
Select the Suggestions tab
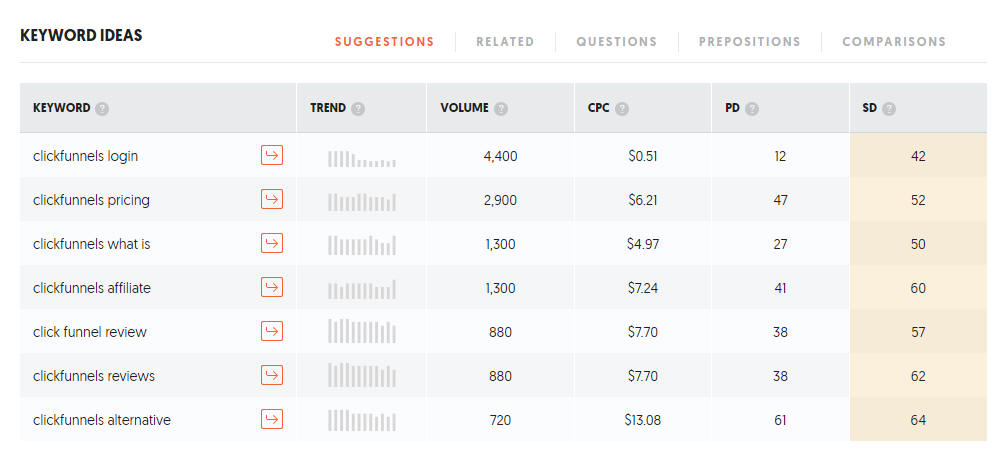(x=384, y=42)
